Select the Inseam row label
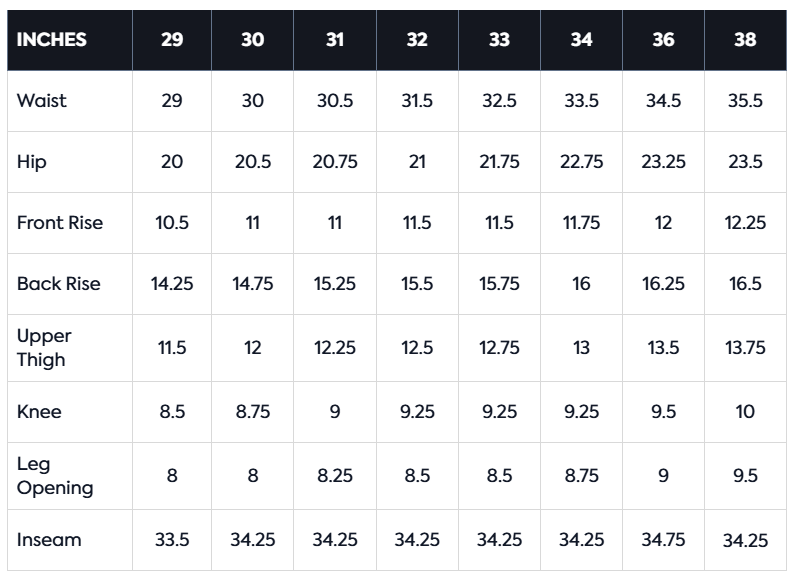 49,540
